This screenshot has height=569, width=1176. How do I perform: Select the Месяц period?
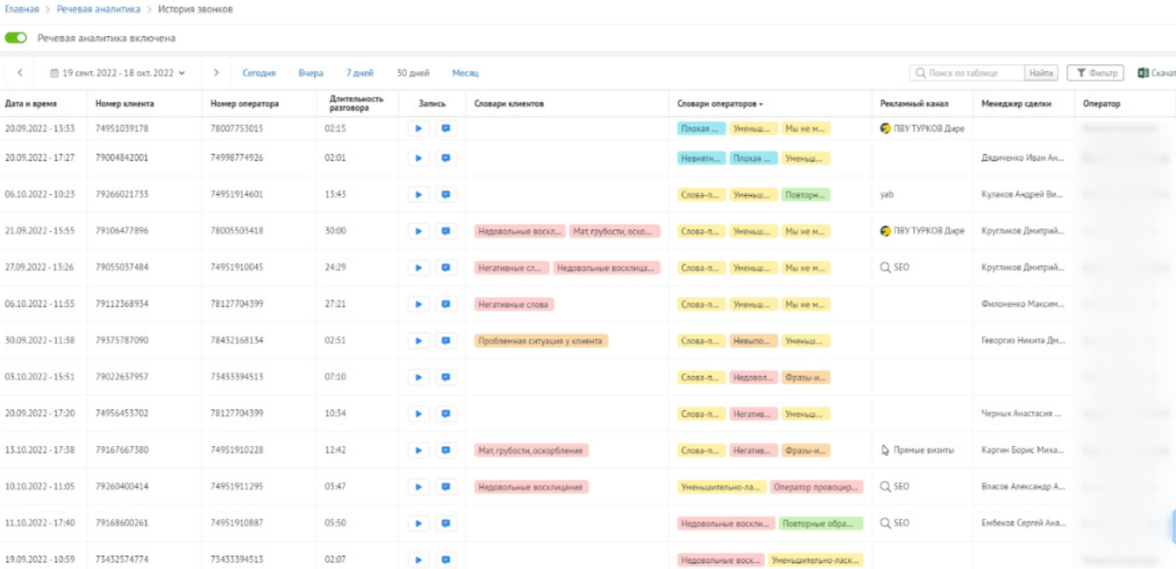tap(465, 73)
